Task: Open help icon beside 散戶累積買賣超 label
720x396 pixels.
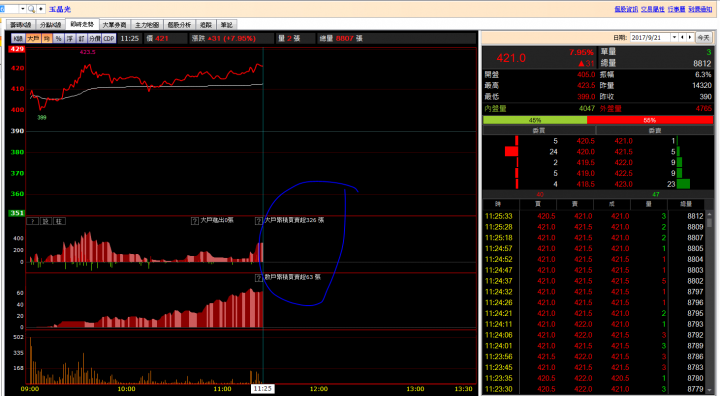Action: (259, 278)
